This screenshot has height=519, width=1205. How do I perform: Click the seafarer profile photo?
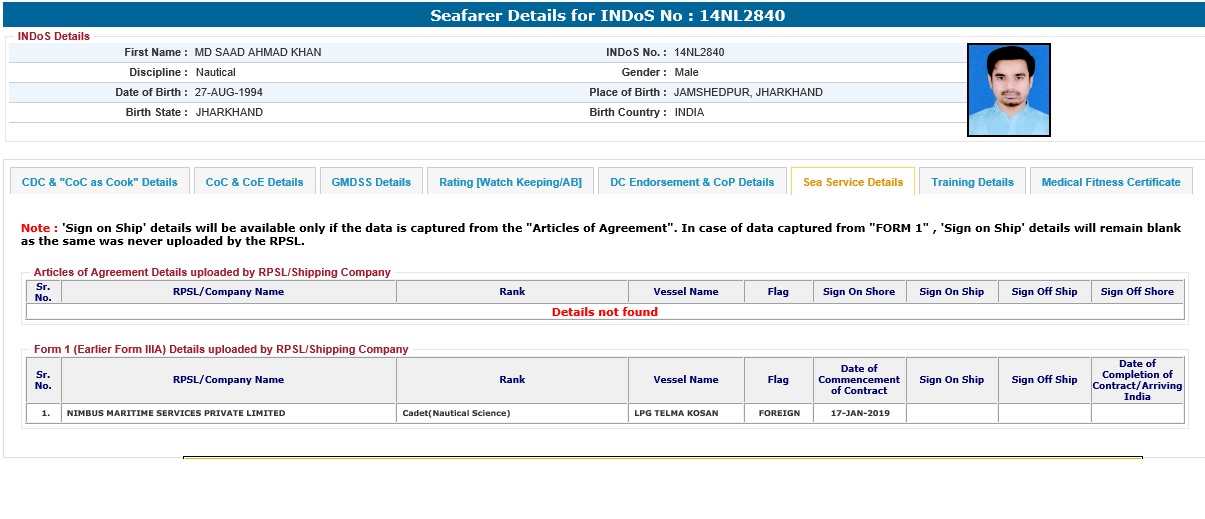click(1008, 90)
